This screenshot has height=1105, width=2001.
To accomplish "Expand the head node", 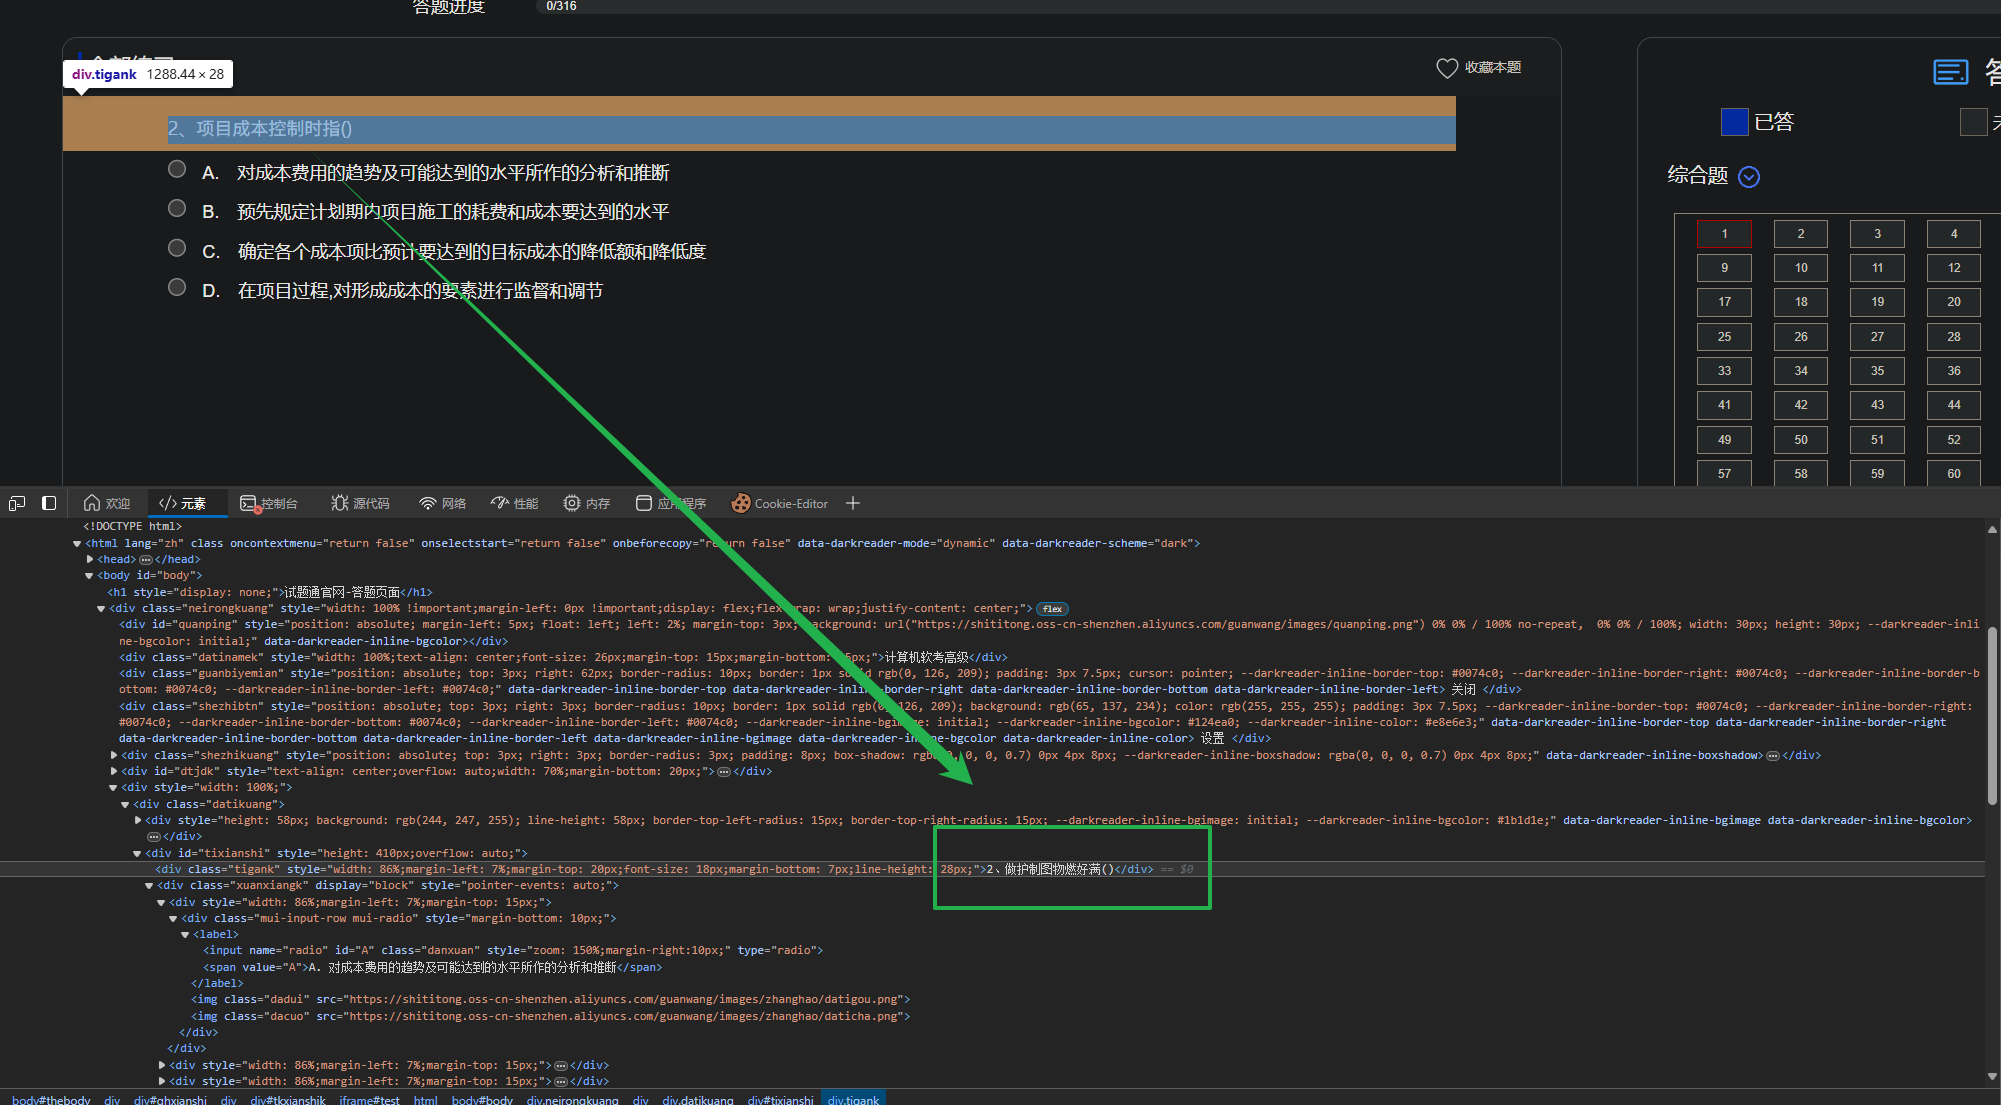I will (90, 560).
